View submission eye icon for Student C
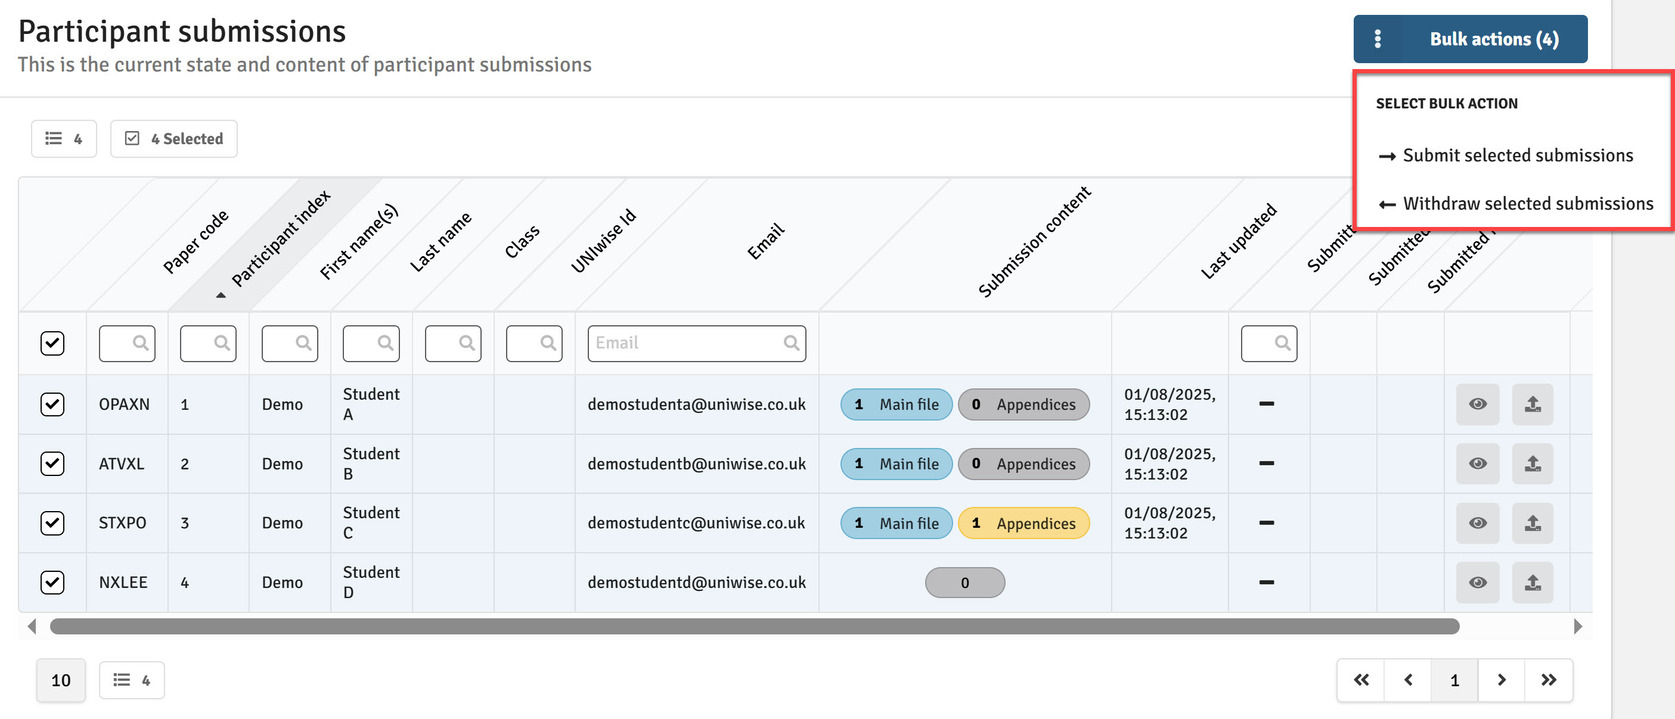This screenshot has height=719, width=1675. 1478,523
